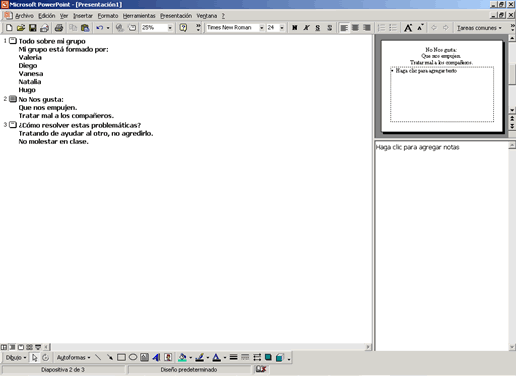Open Tareas comunes dropdown
The height and width of the screenshot is (377, 517).
click(479, 28)
